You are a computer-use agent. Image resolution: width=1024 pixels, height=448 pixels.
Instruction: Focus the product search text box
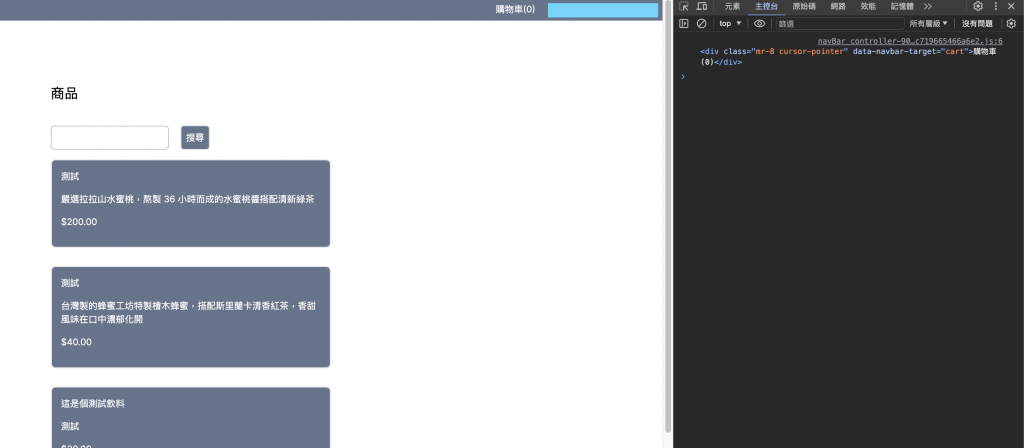click(110, 138)
